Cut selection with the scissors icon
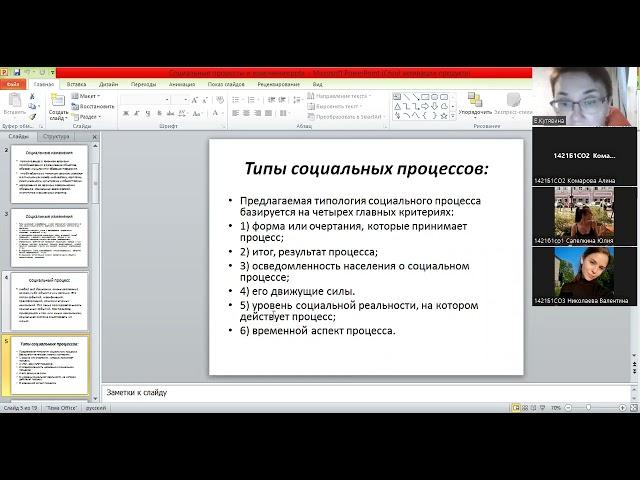 [x=32, y=96]
